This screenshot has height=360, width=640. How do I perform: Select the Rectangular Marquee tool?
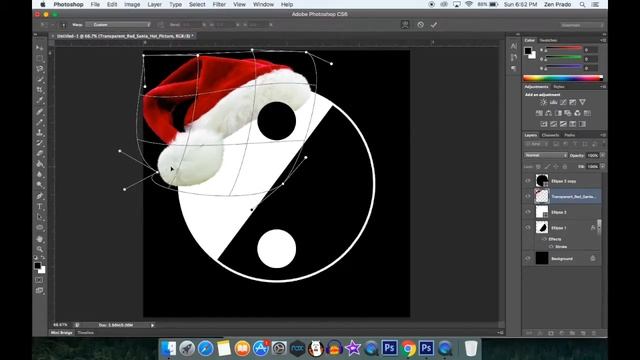pos(40,59)
